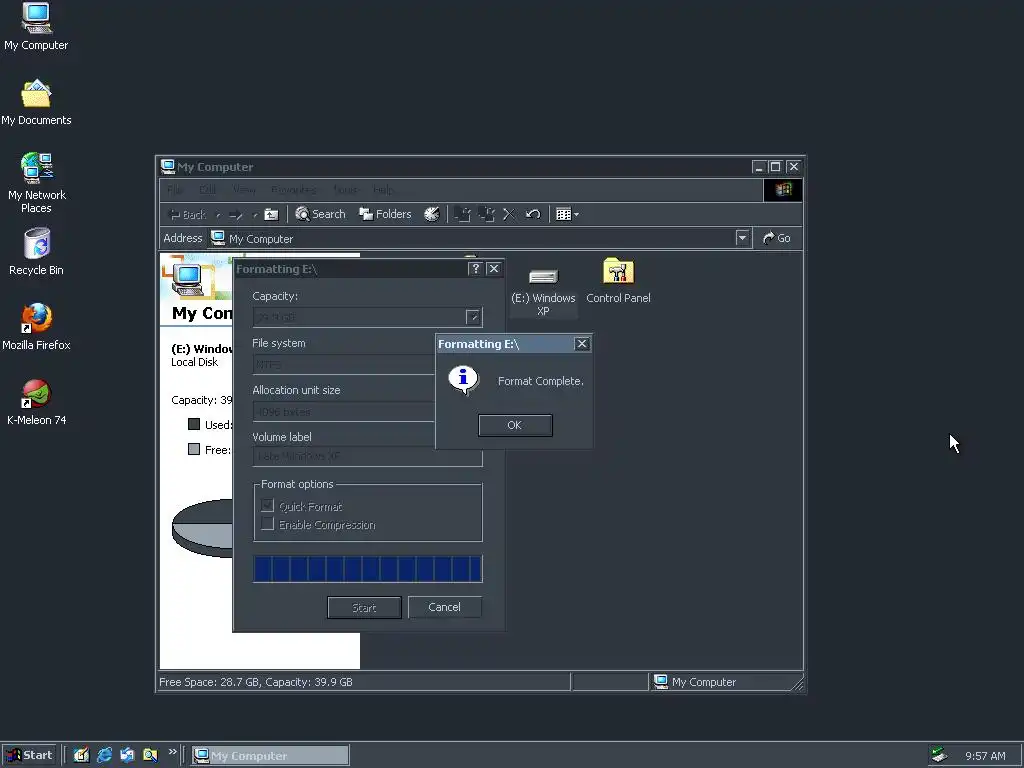Click the 'Format Complete.' message text

pos(541,381)
